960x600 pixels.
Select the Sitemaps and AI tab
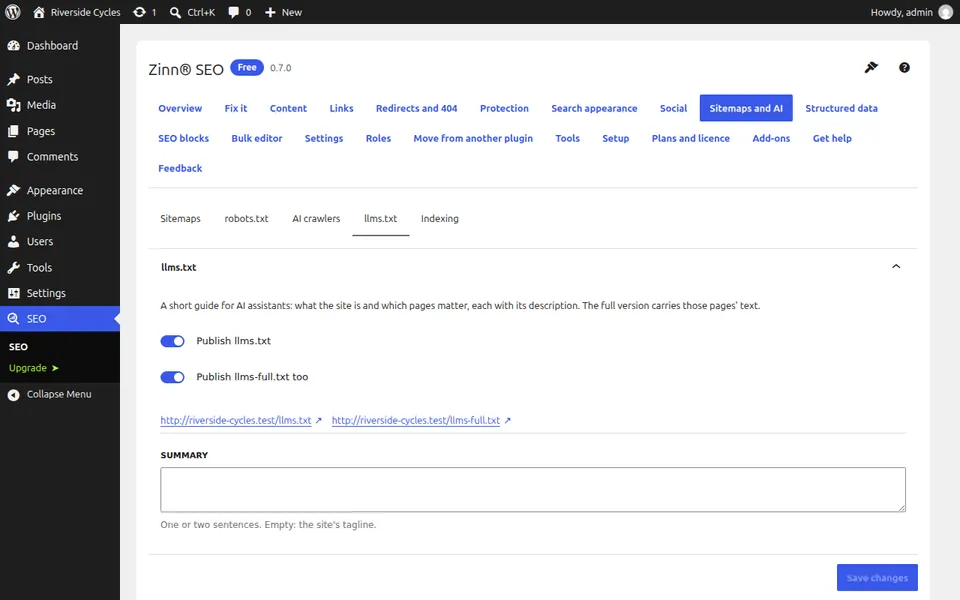tap(746, 108)
